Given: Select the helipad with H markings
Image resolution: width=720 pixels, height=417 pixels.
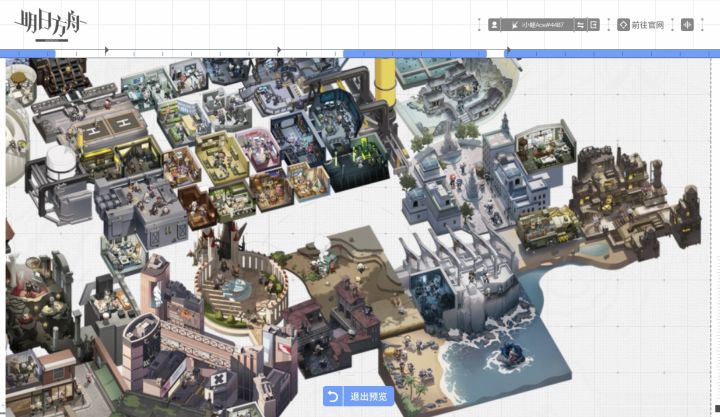Looking at the screenshot, I should pyautogui.click(x=110, y=126).
